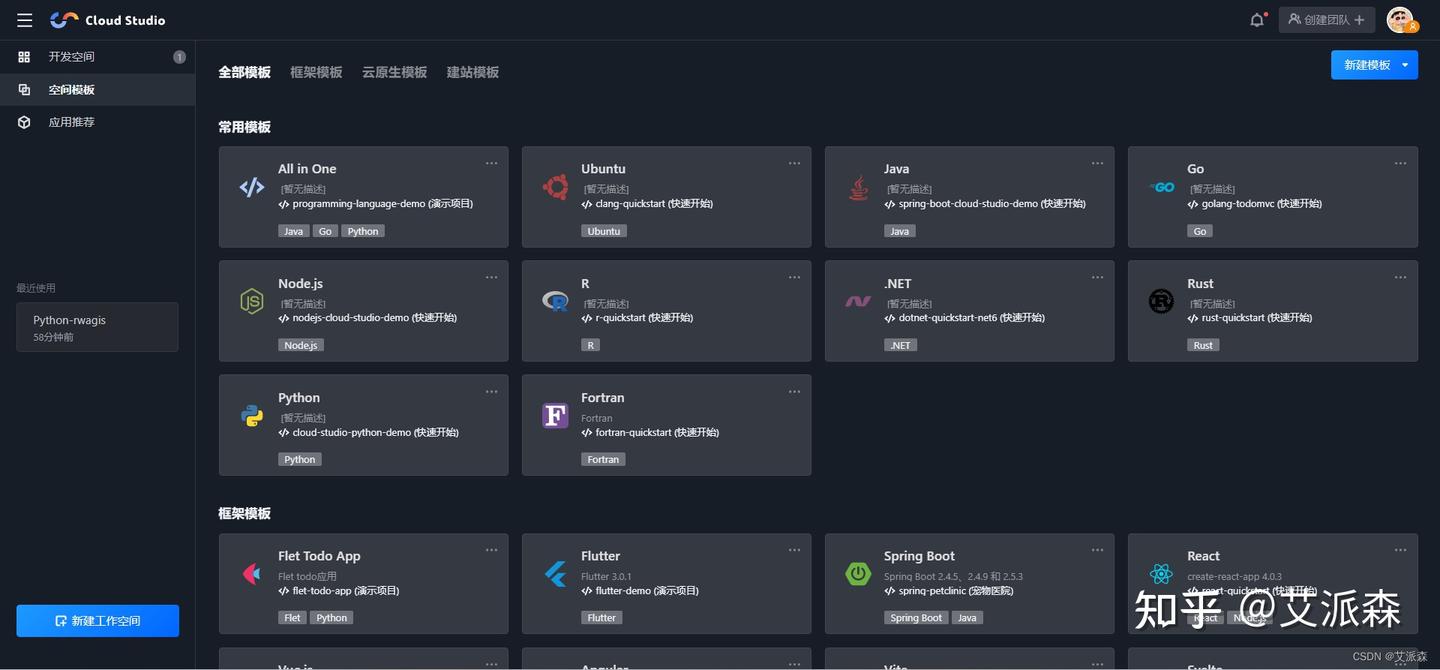
Task: Open the rust-quickstart repo link
Action: [x=1250, y=318]
